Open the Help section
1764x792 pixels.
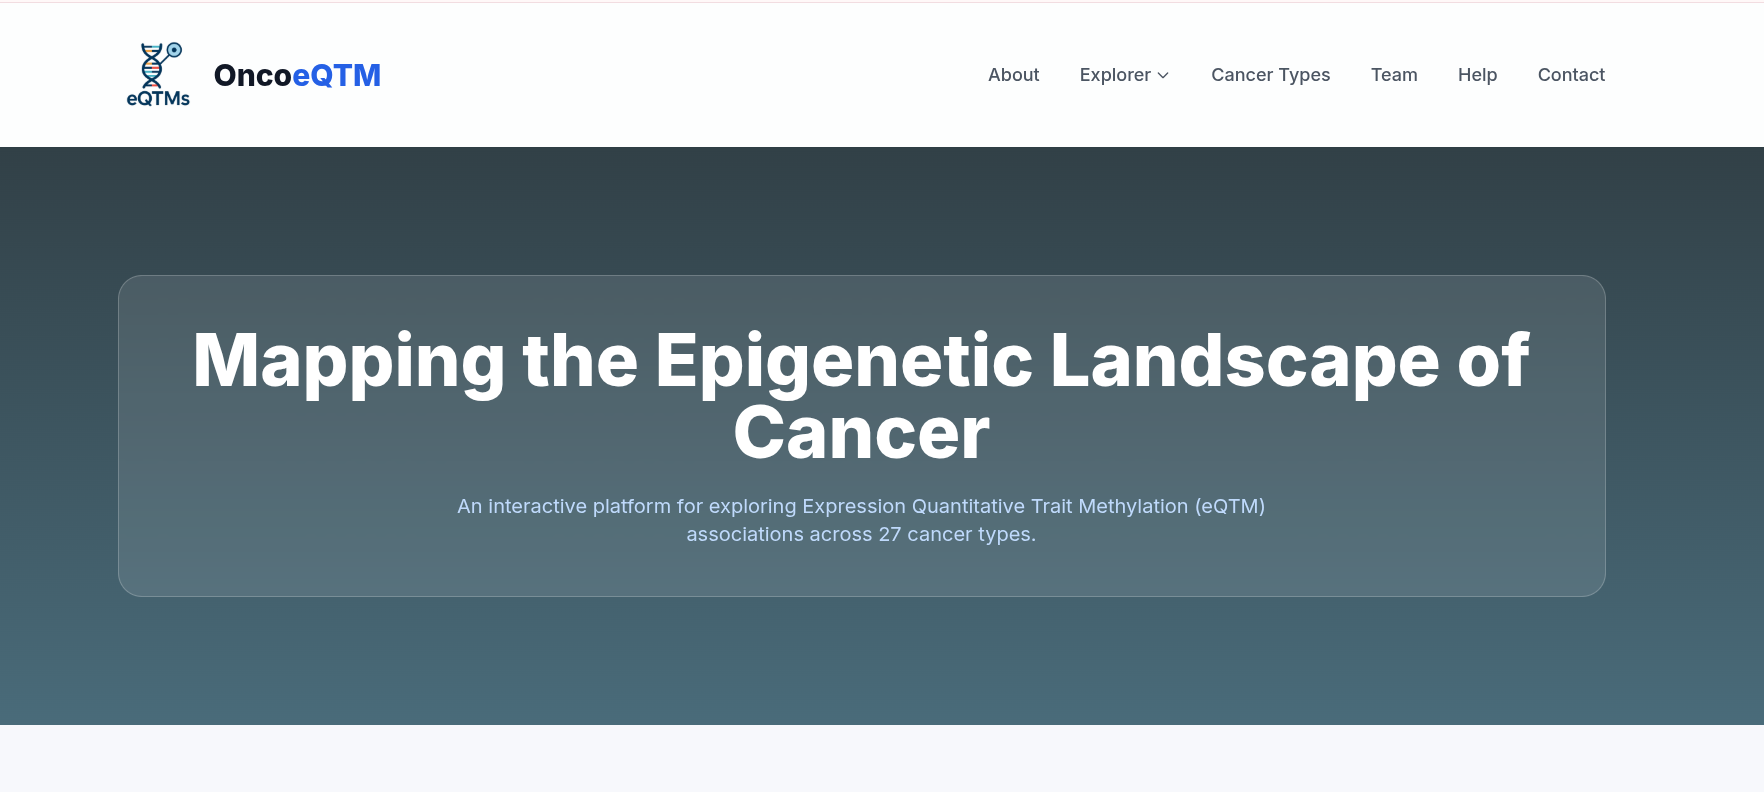(1476, 75)
